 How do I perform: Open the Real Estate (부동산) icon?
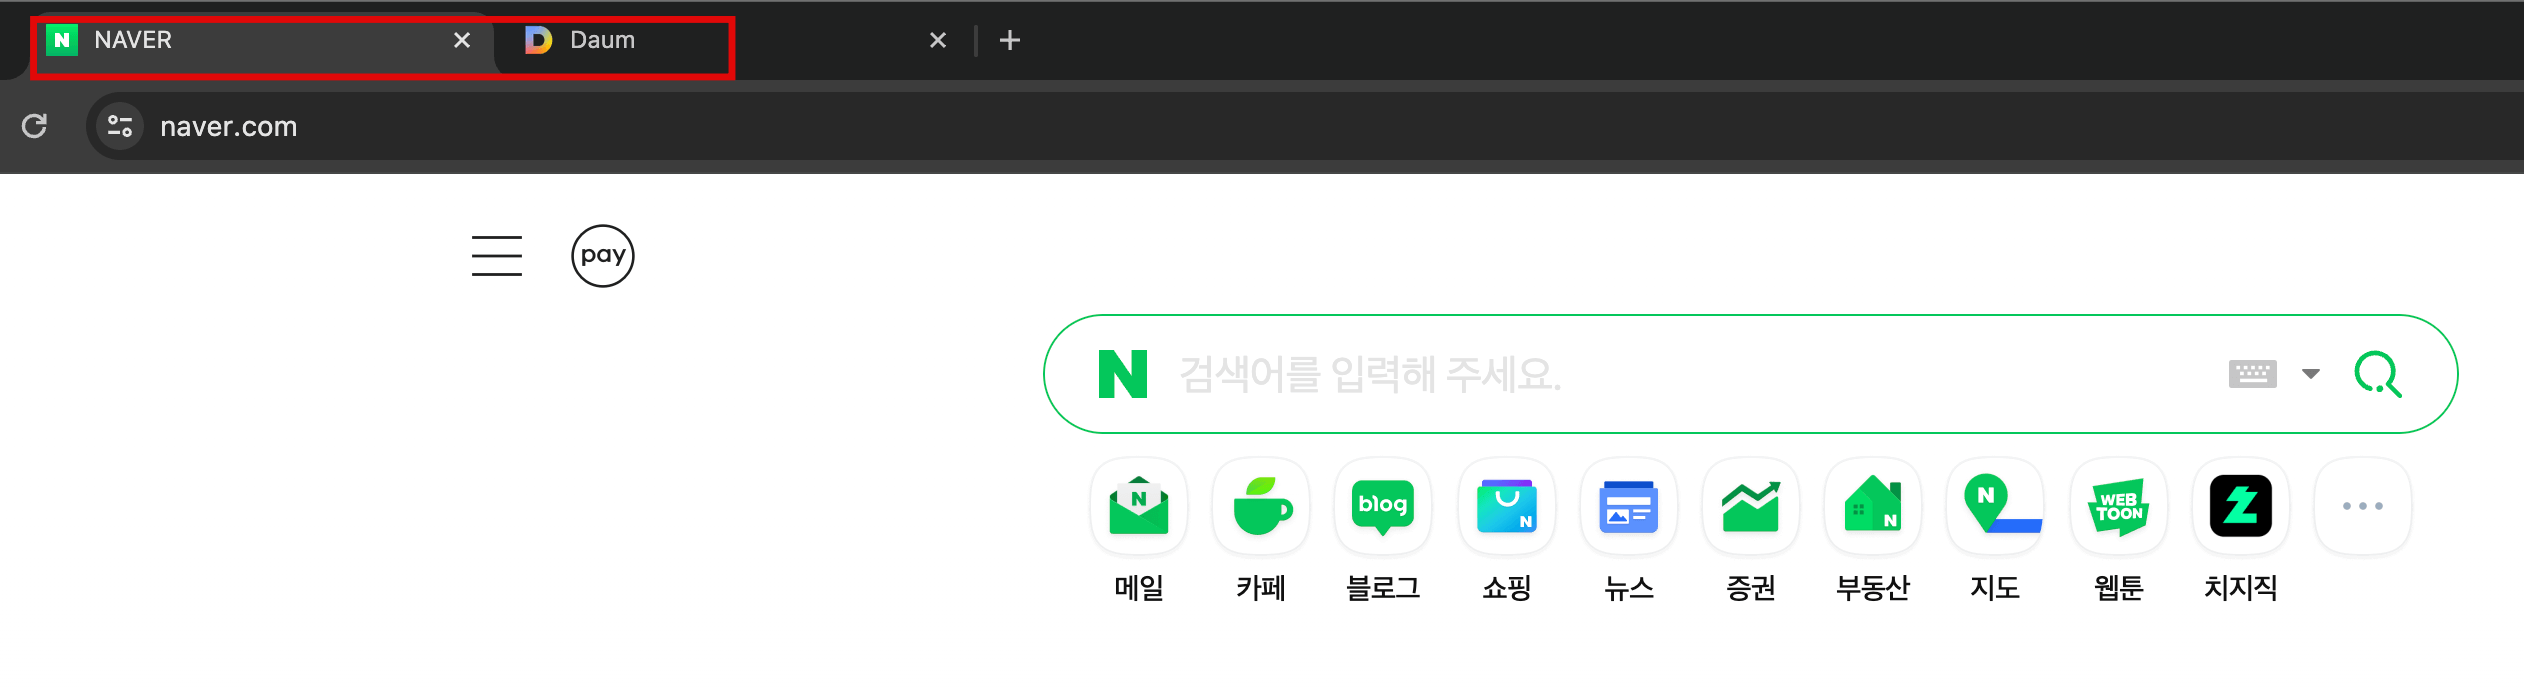pyautogui.click(x=1873, y=506)
